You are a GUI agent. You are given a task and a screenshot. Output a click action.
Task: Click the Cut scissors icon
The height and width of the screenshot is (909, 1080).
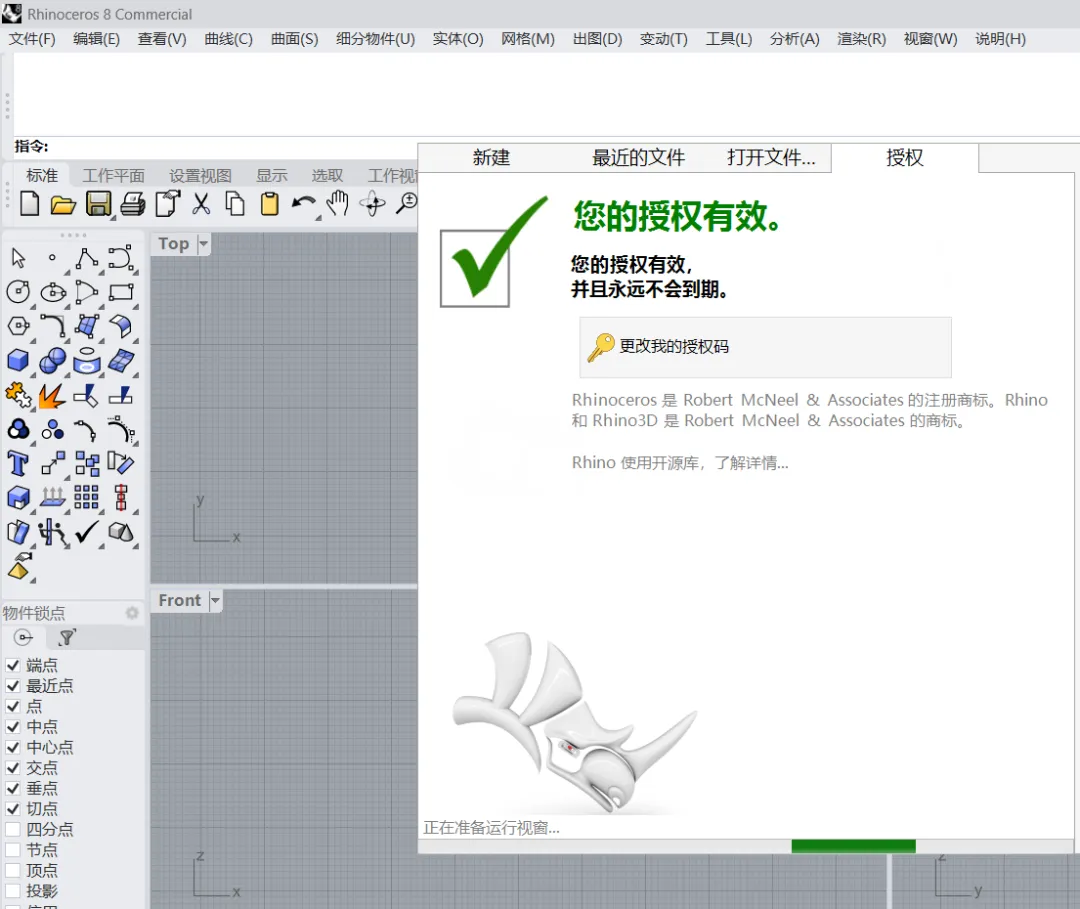click(200, 205)
